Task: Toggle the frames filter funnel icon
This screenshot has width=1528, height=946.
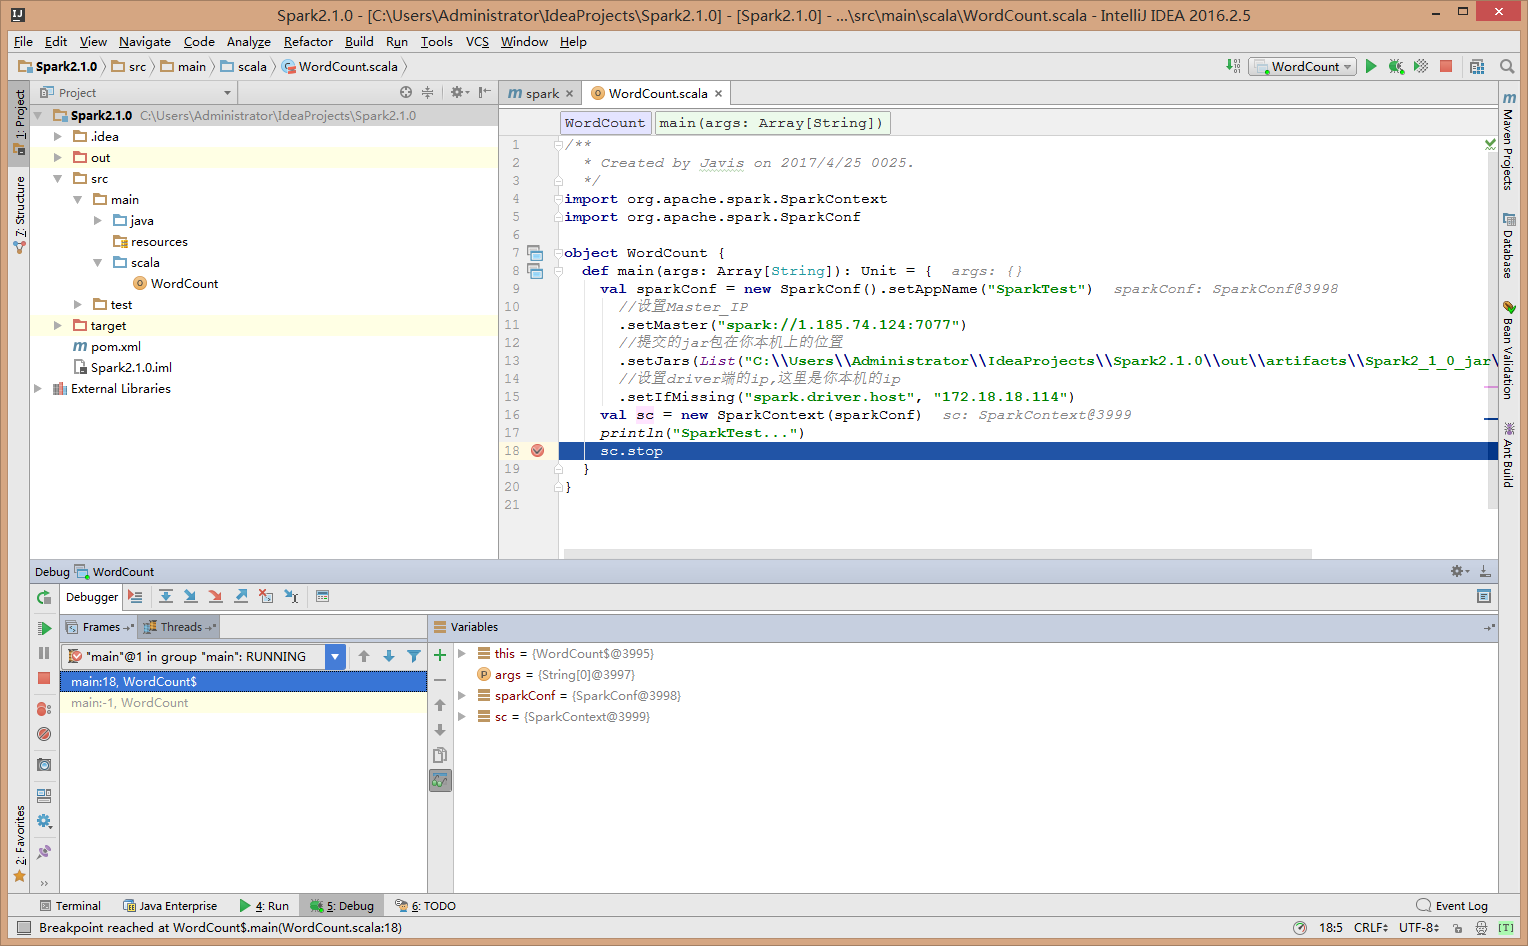Action: click(x=414, y=656)
